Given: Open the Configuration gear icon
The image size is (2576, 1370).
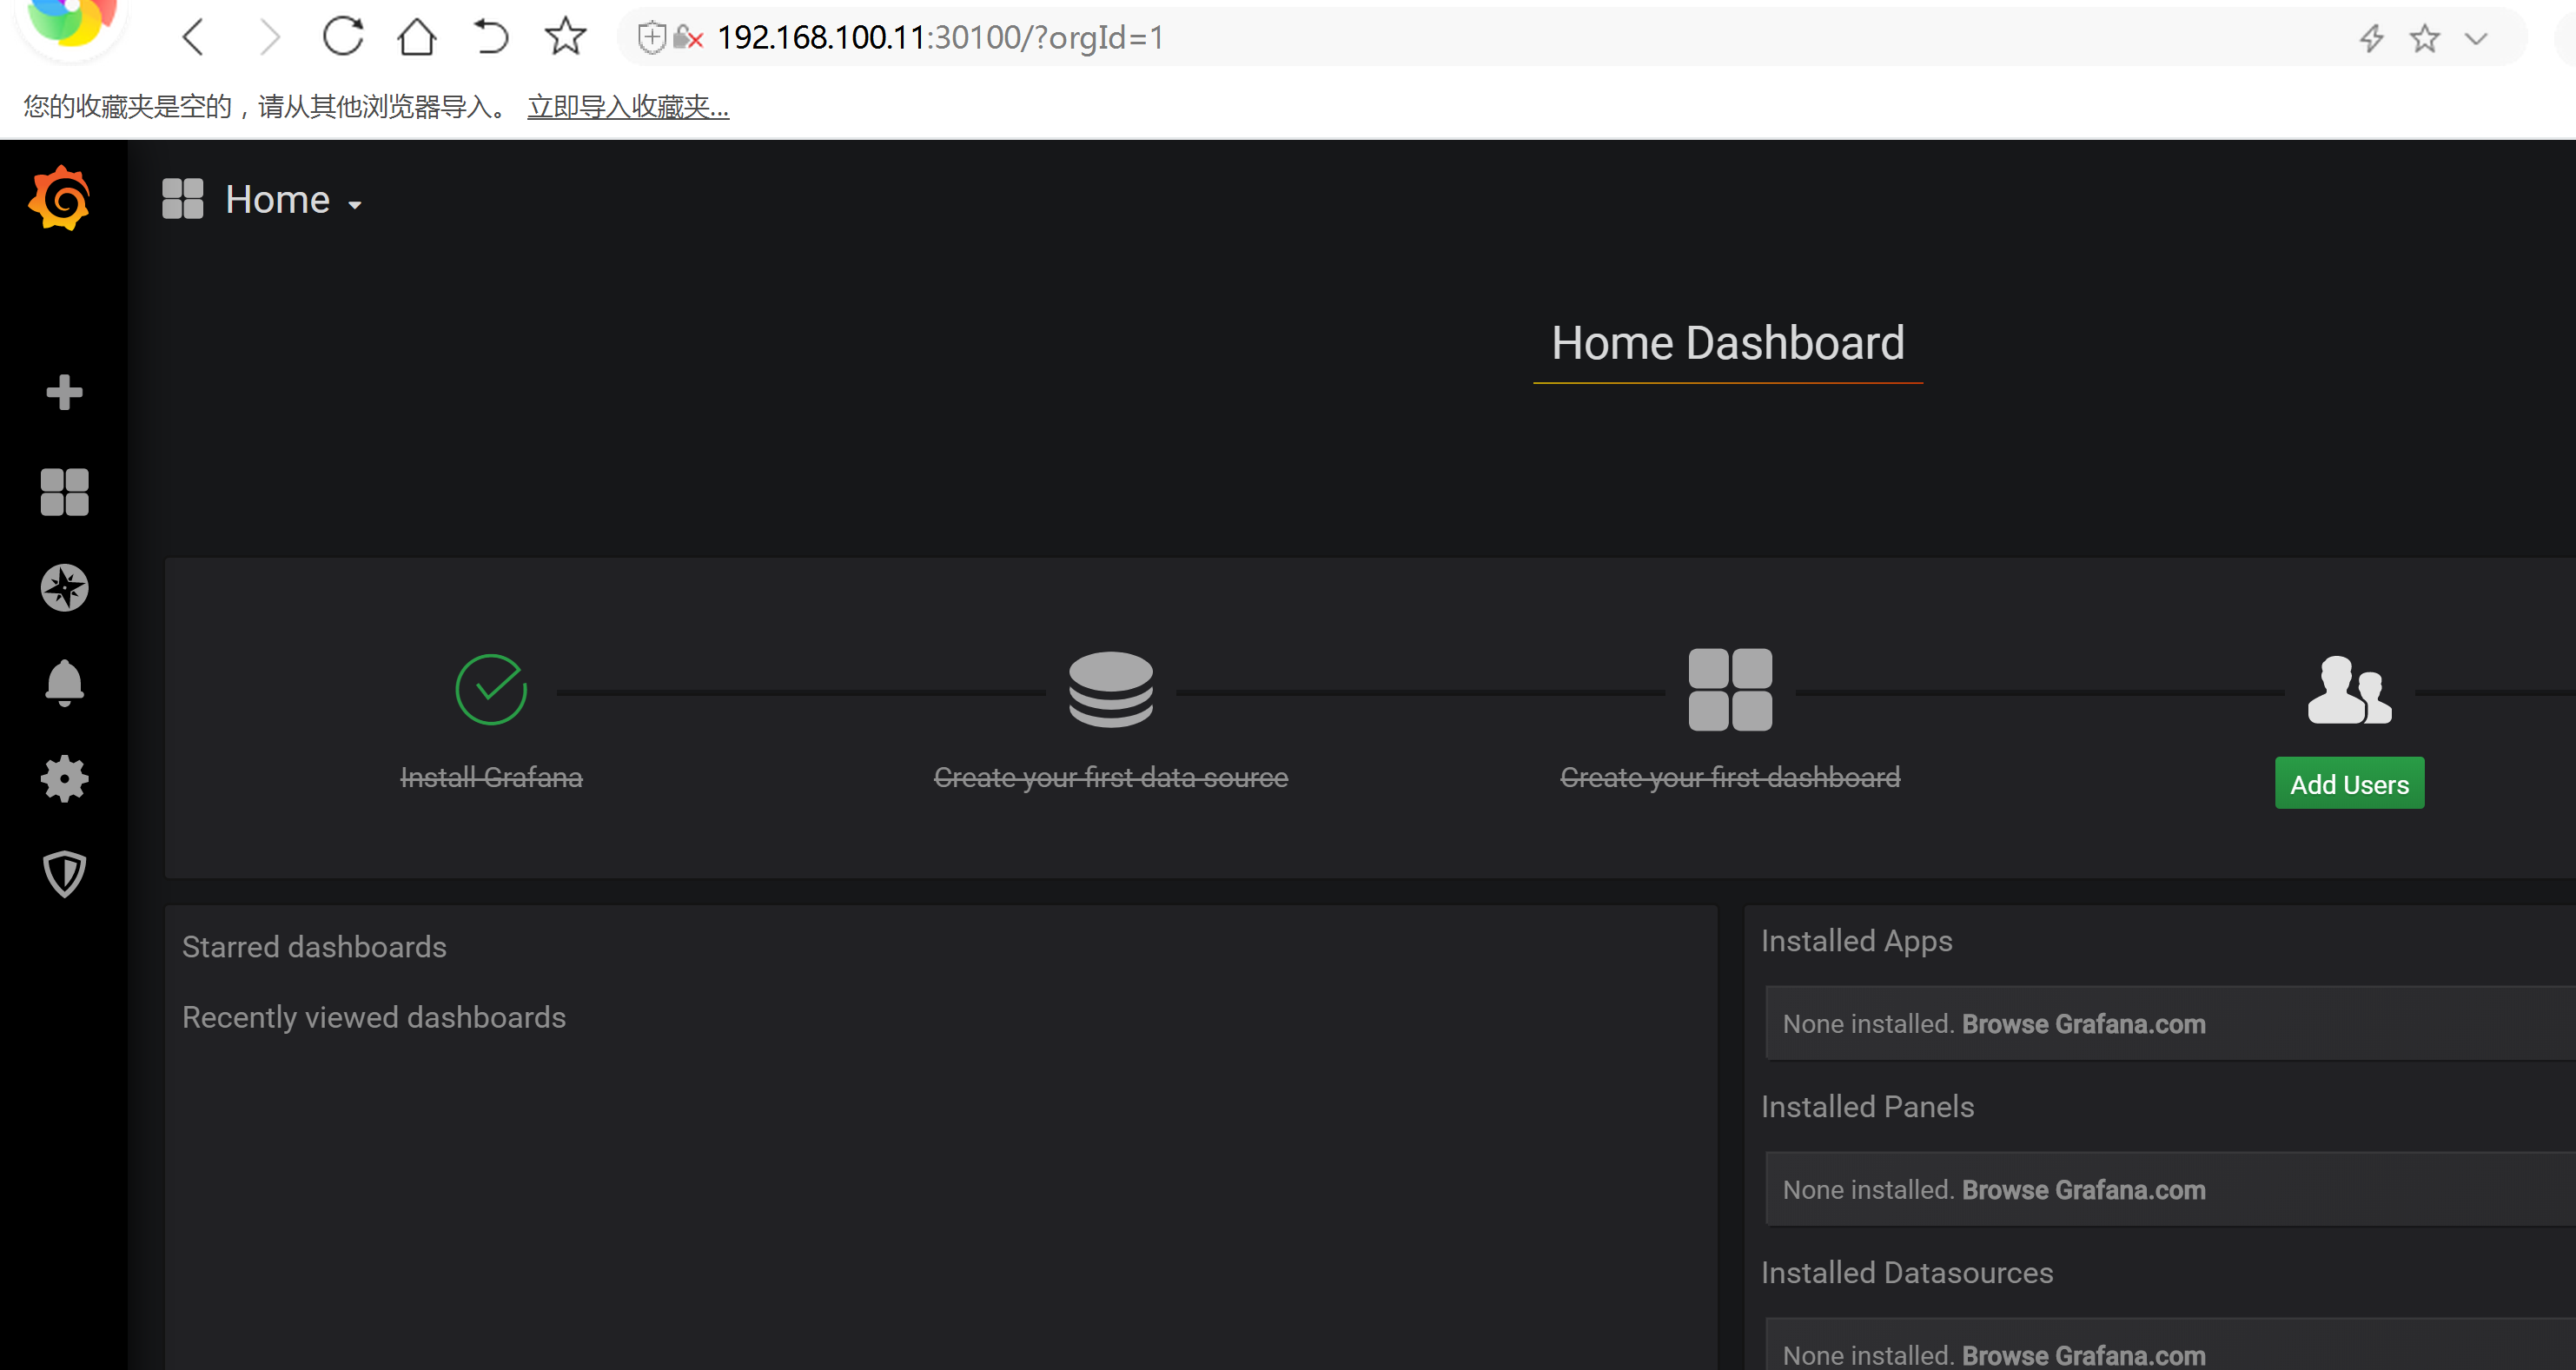Looking at the screenshot, I should [x=63, y=778].
